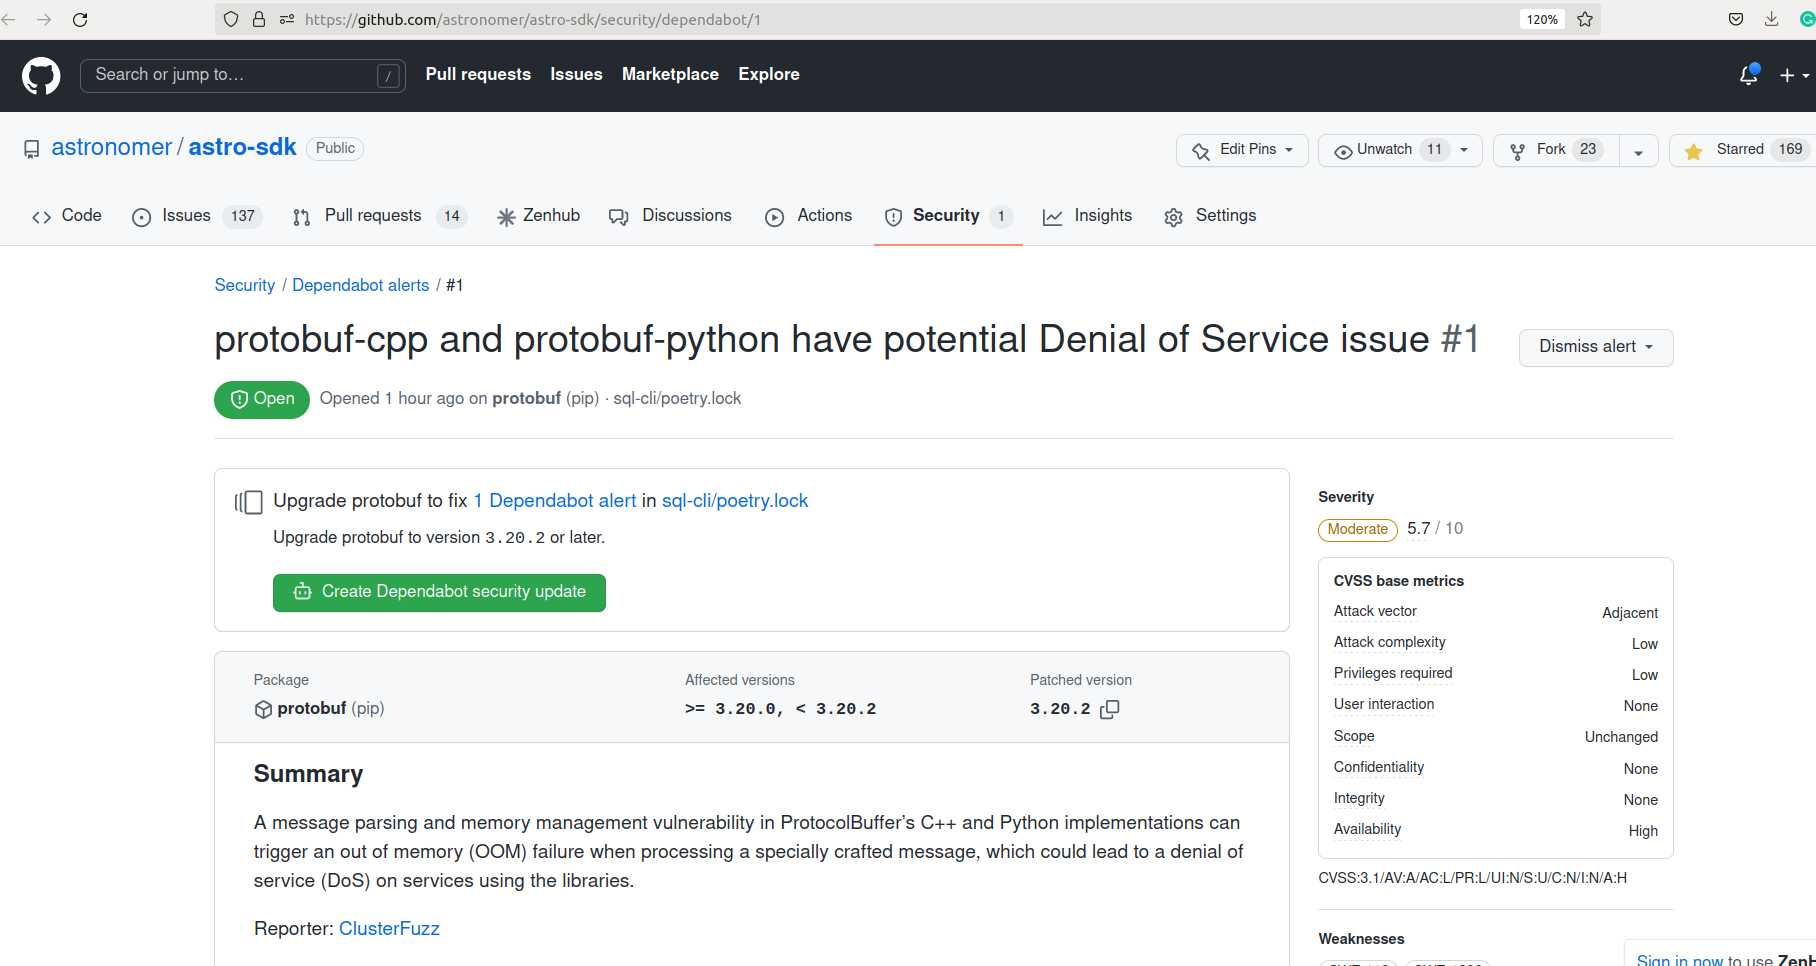Click the Open status badge
1816x966 pixels.
coord(262,399)
